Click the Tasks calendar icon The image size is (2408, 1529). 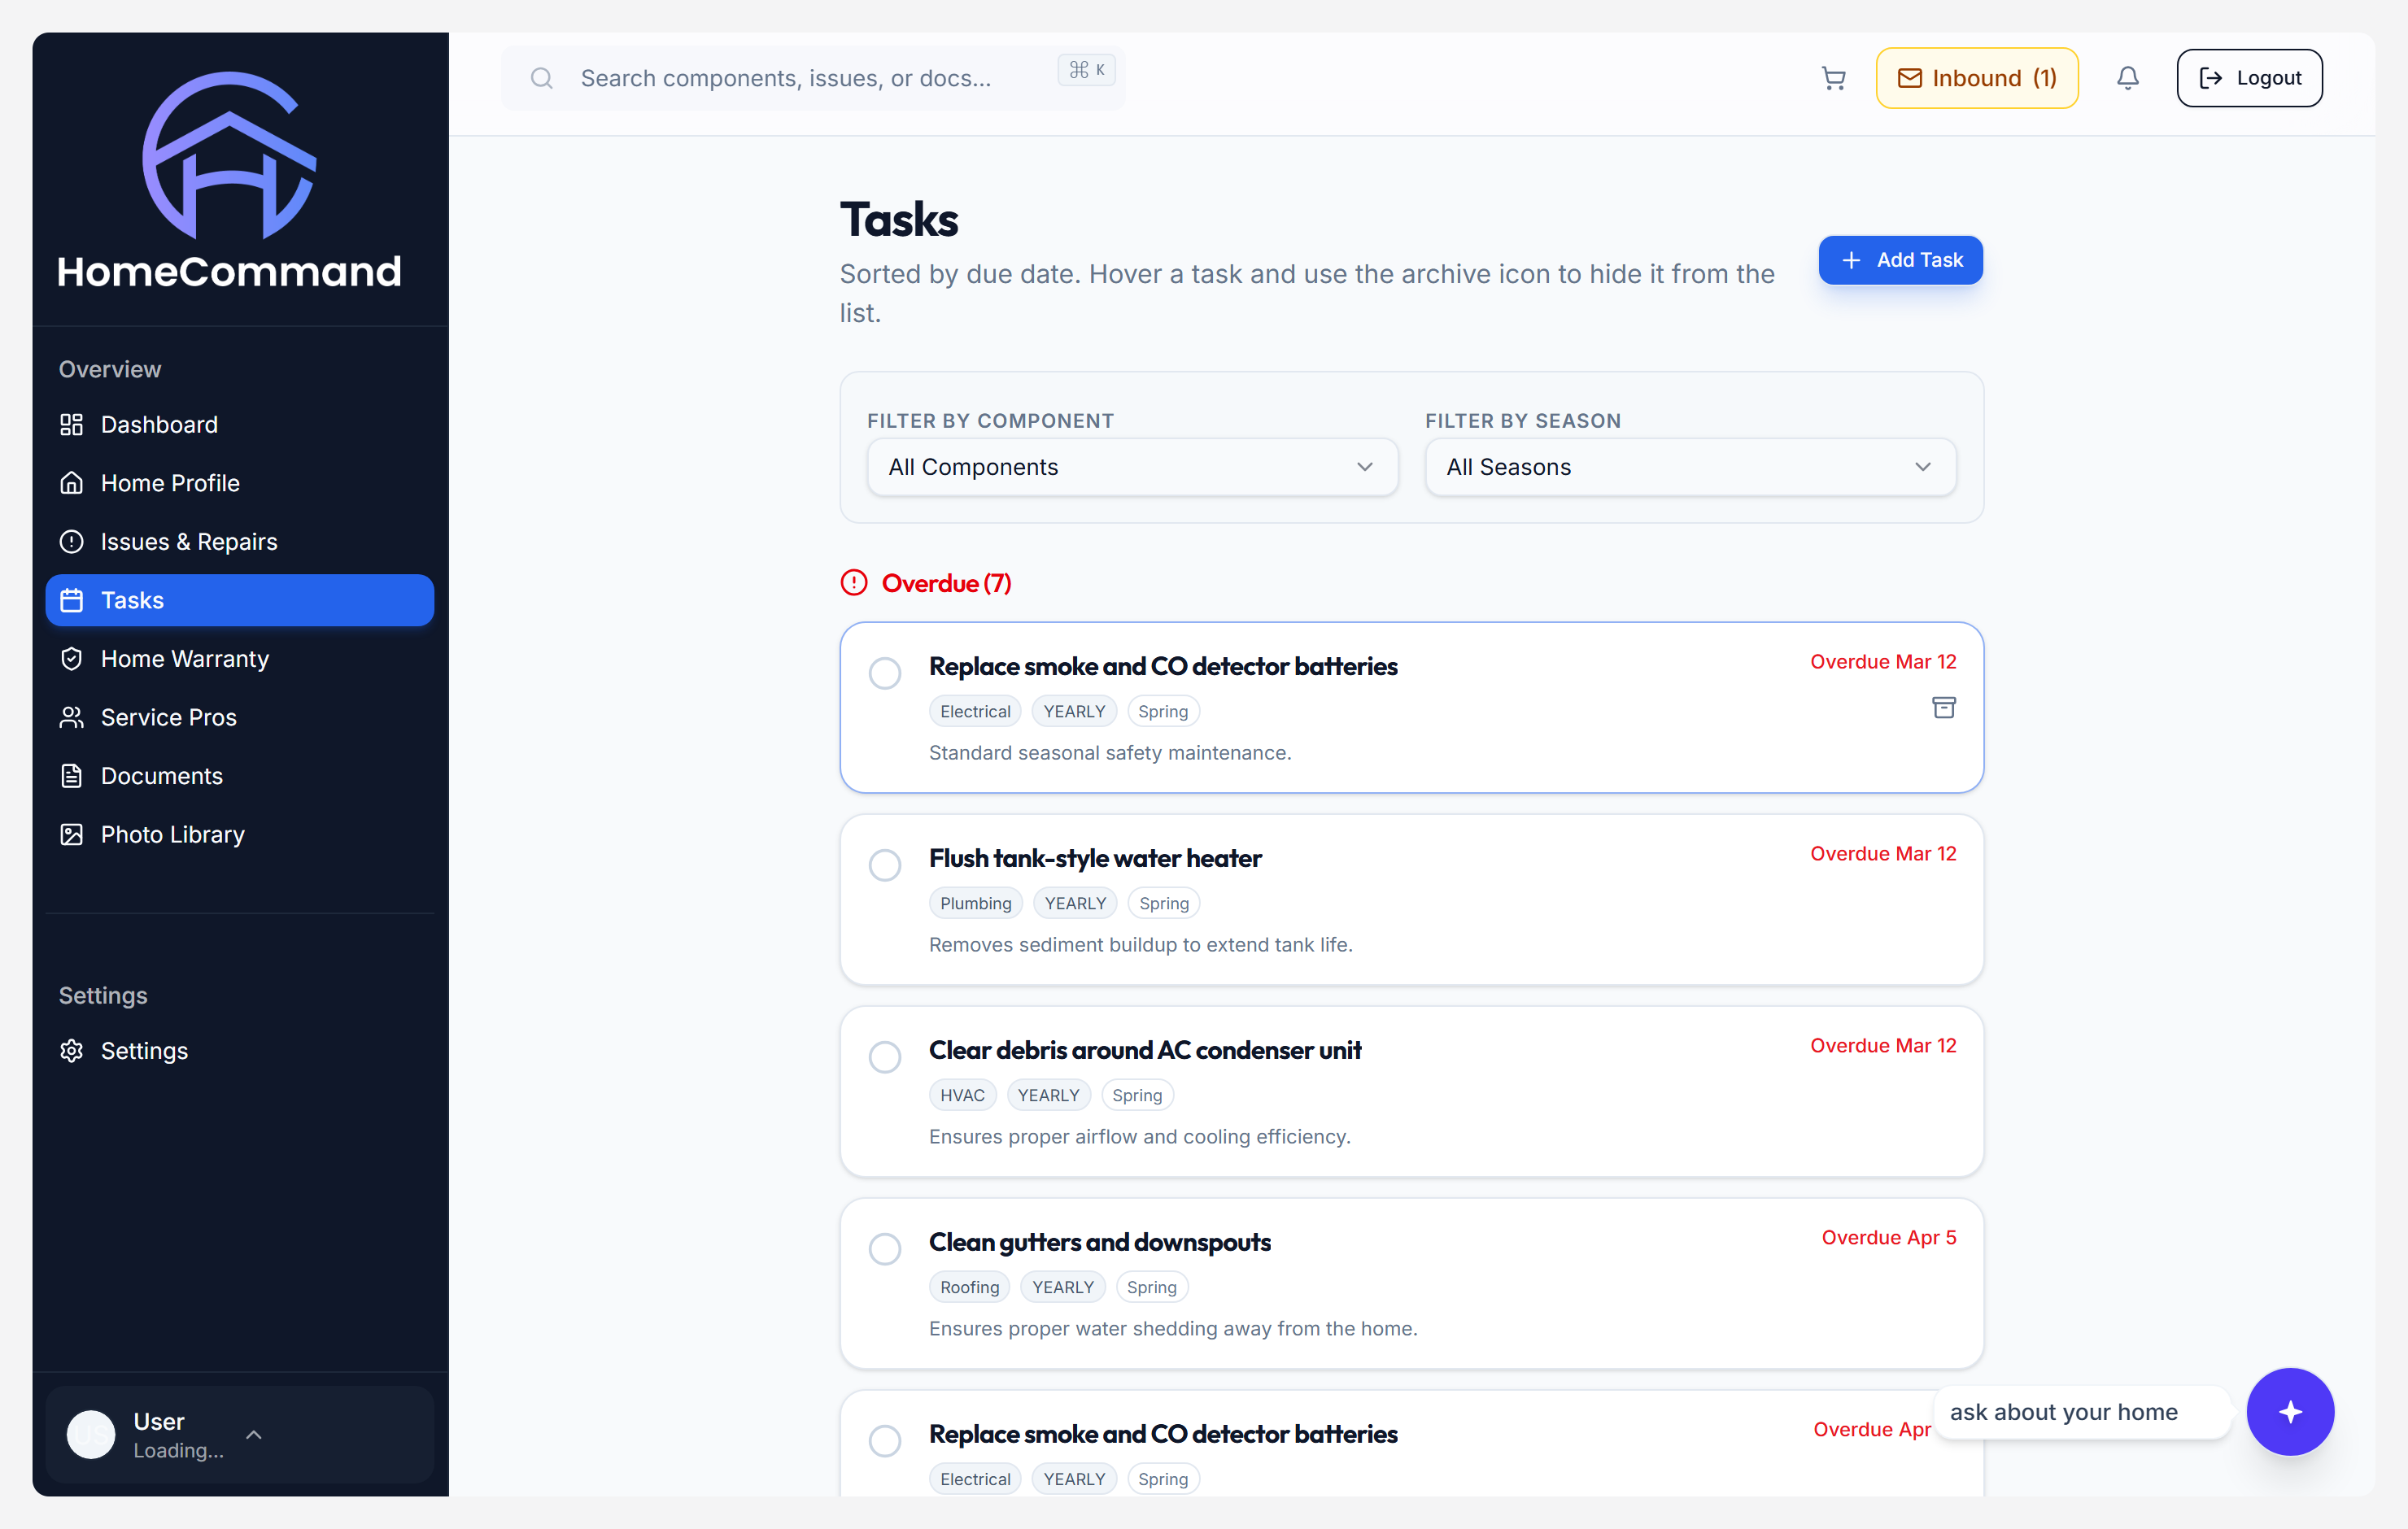(71, 600)
